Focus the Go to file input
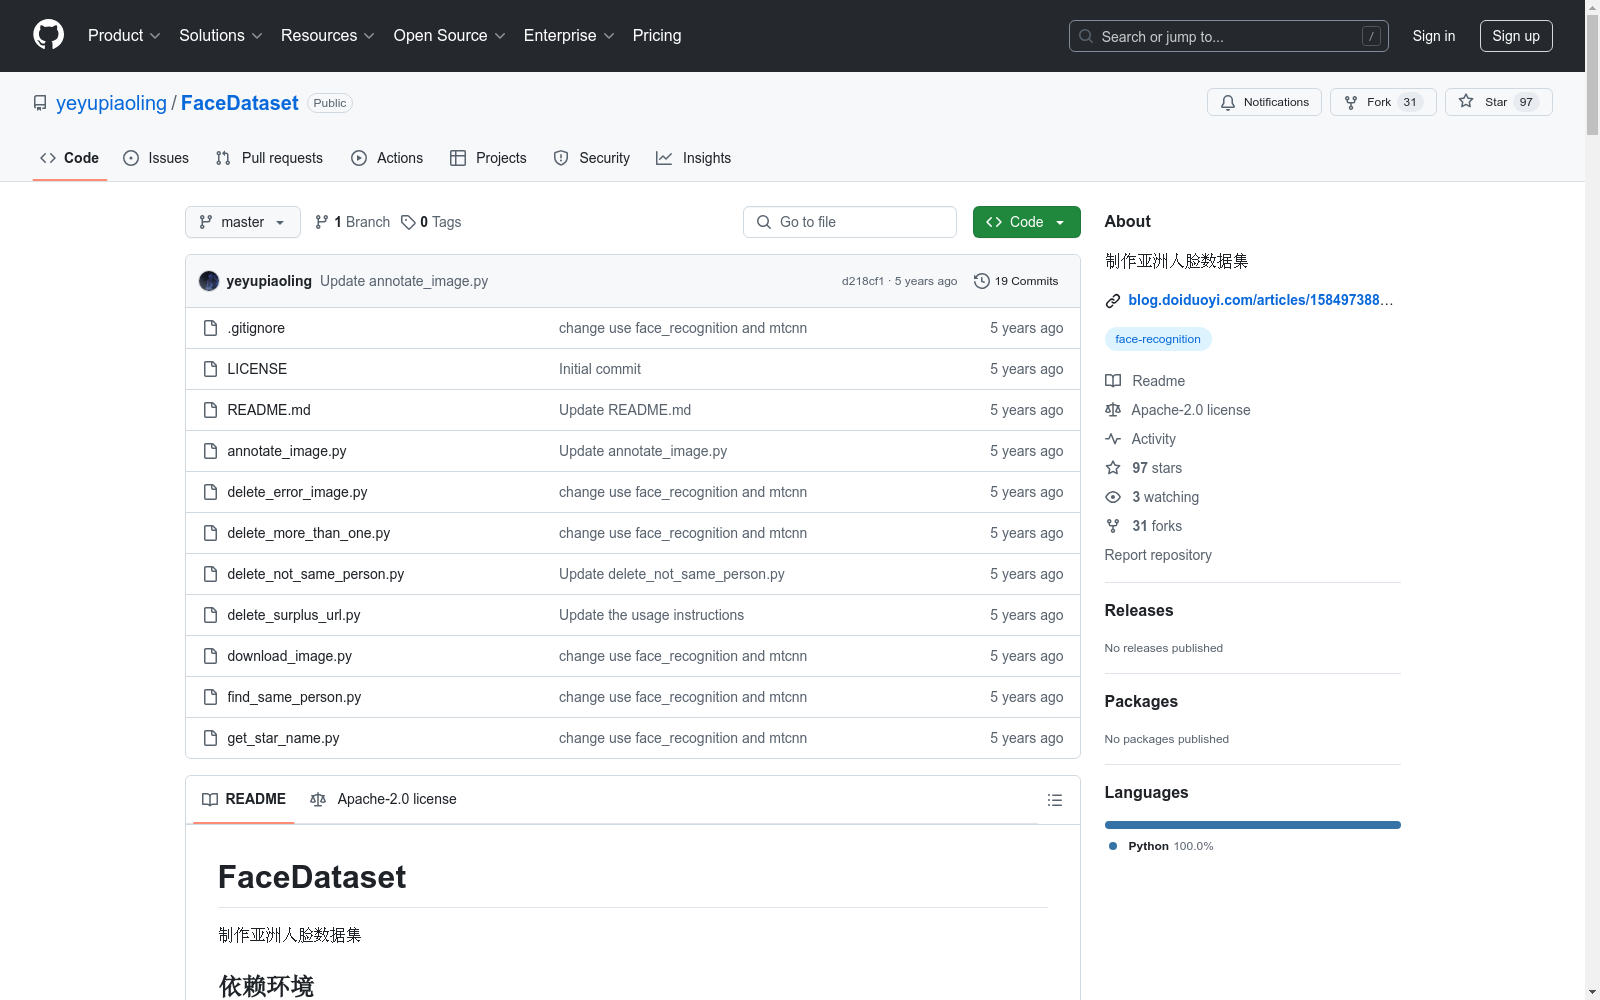 (850, 222)
